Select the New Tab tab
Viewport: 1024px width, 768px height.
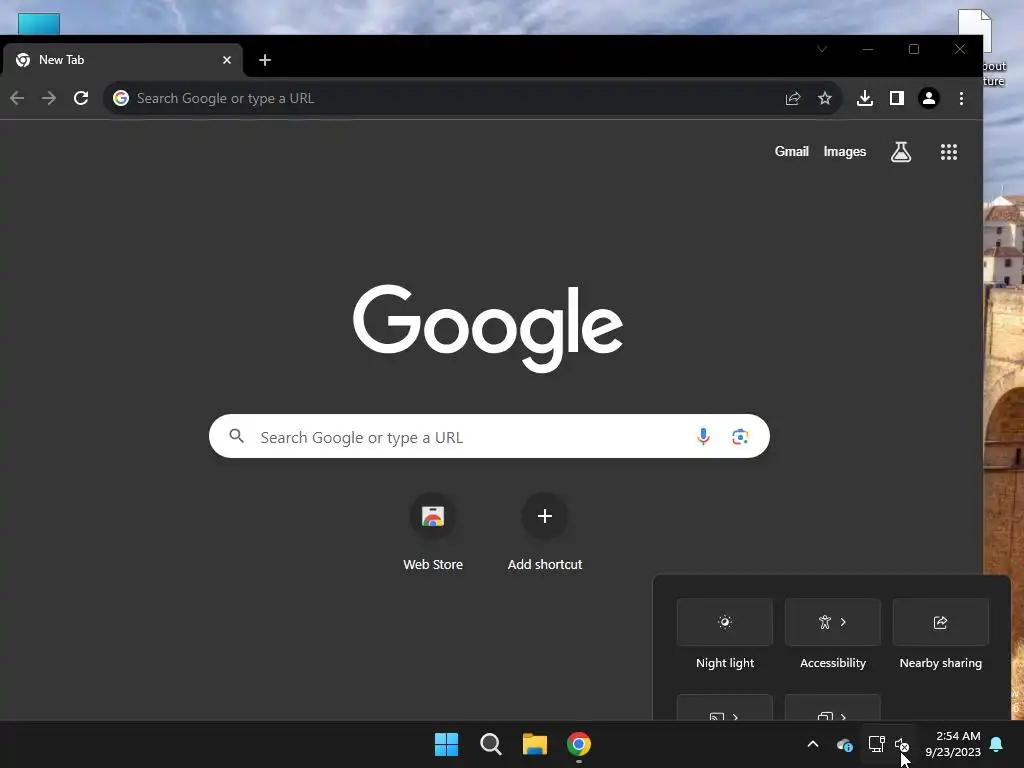click(x=121, y=60)
